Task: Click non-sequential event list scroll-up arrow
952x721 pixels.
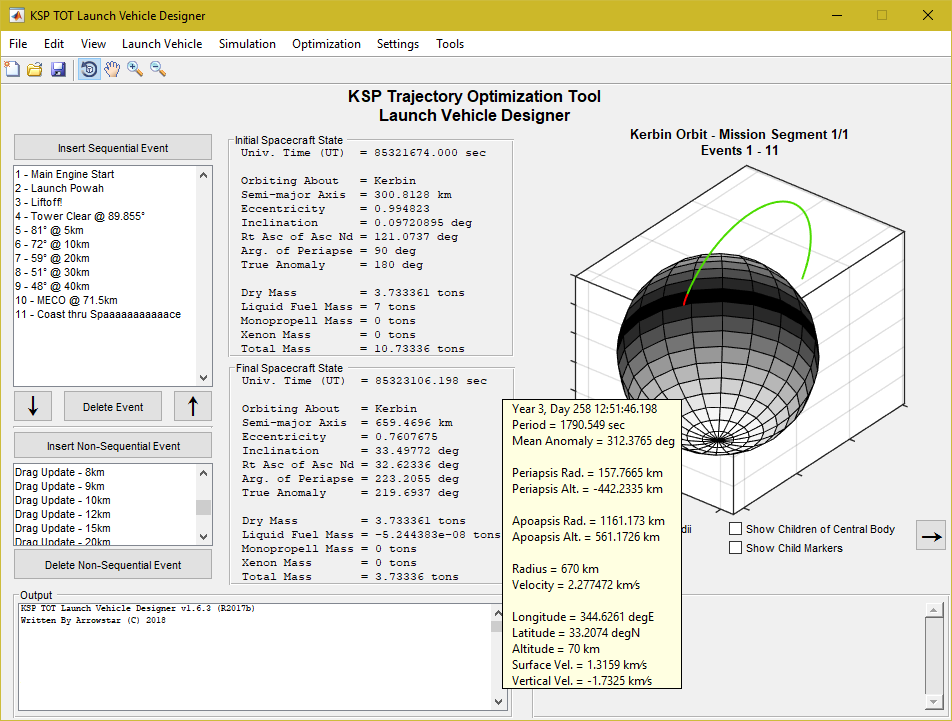Action: click(x=203, y=473)
